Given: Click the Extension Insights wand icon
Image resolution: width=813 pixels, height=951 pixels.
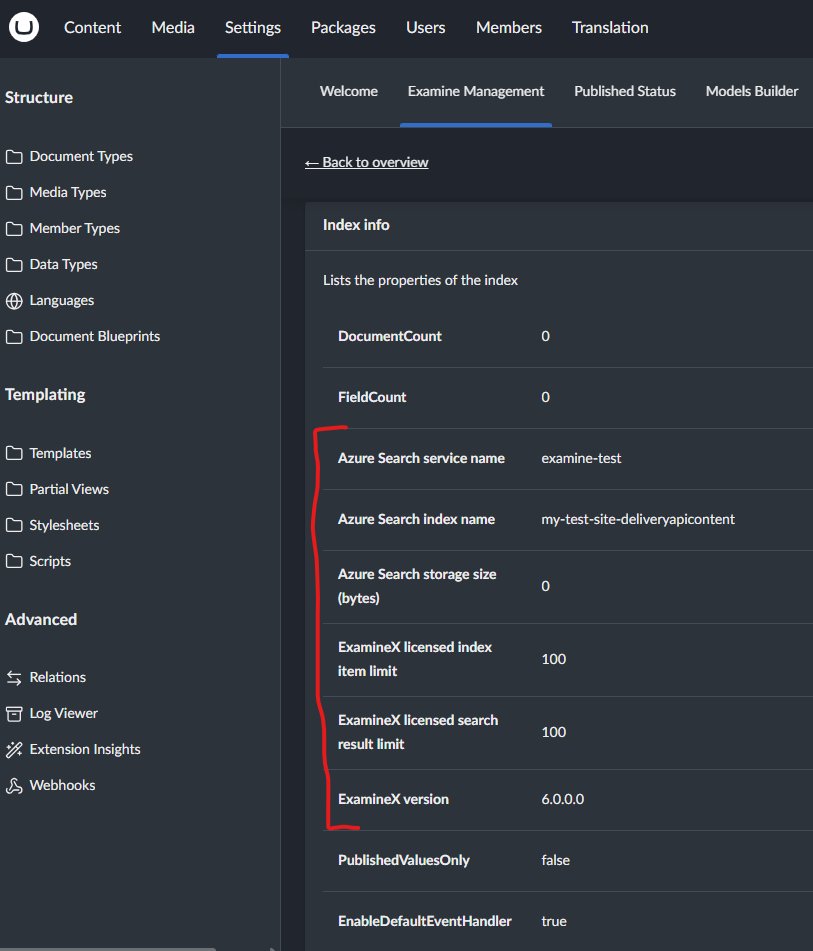Looking at the screenshot, I should click(14, 750).
